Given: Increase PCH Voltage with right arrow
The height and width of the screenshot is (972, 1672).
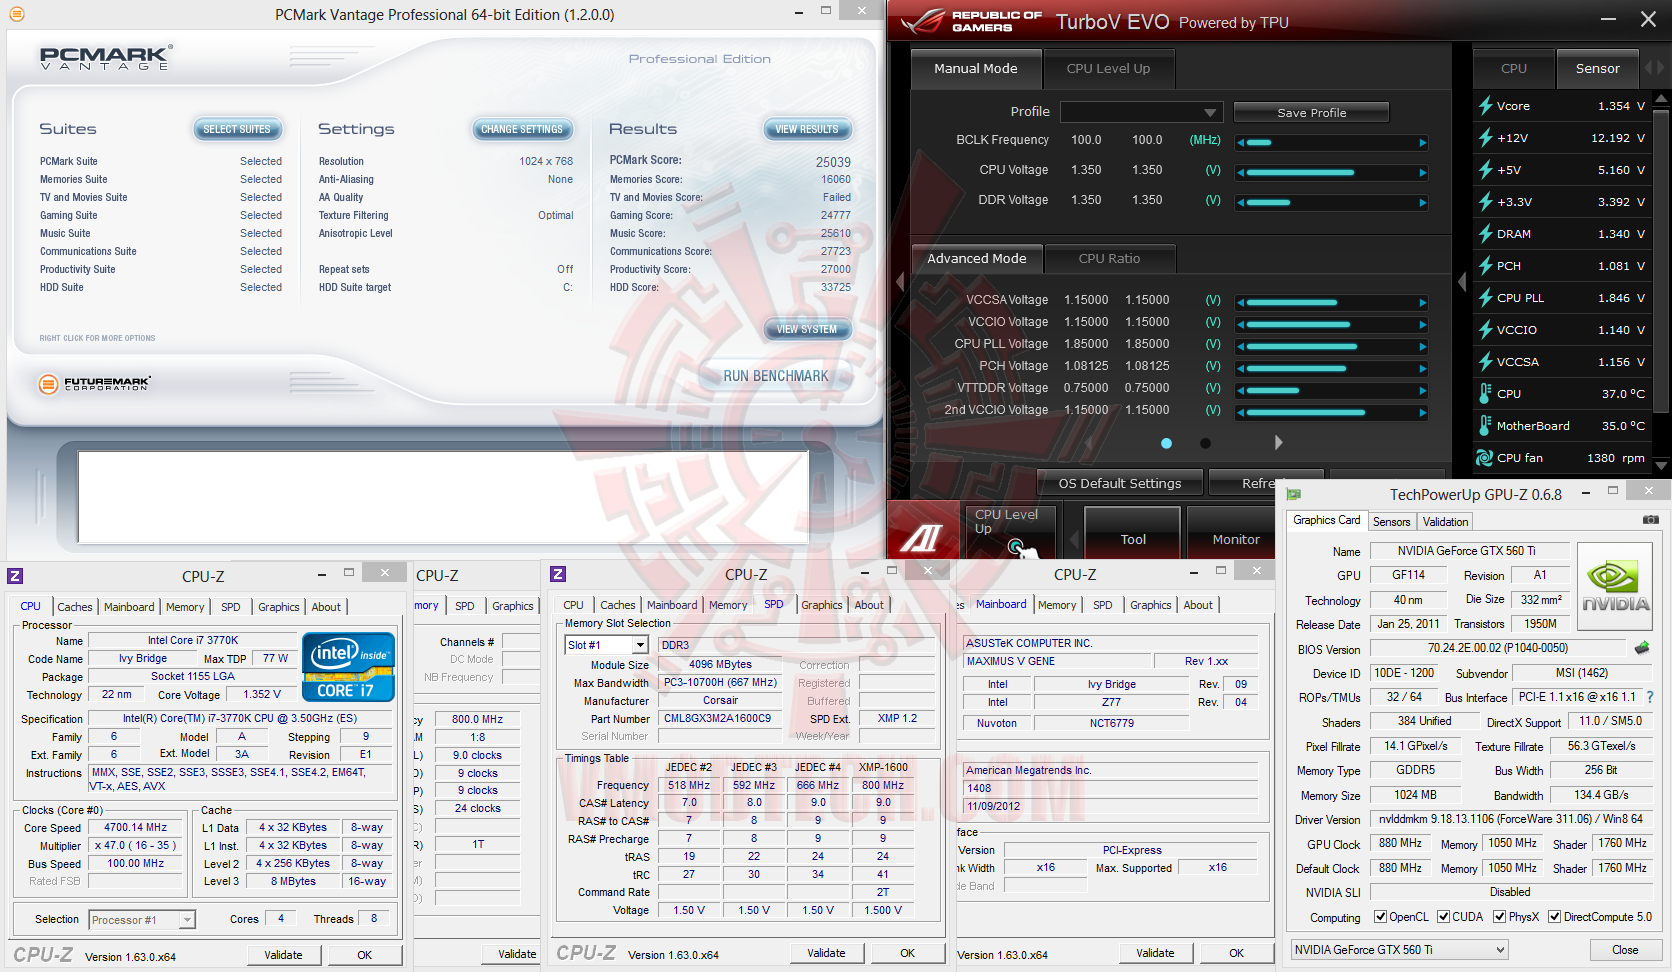Looking at the screenshot, I should pyautogui.click(x=1422, y=369).
